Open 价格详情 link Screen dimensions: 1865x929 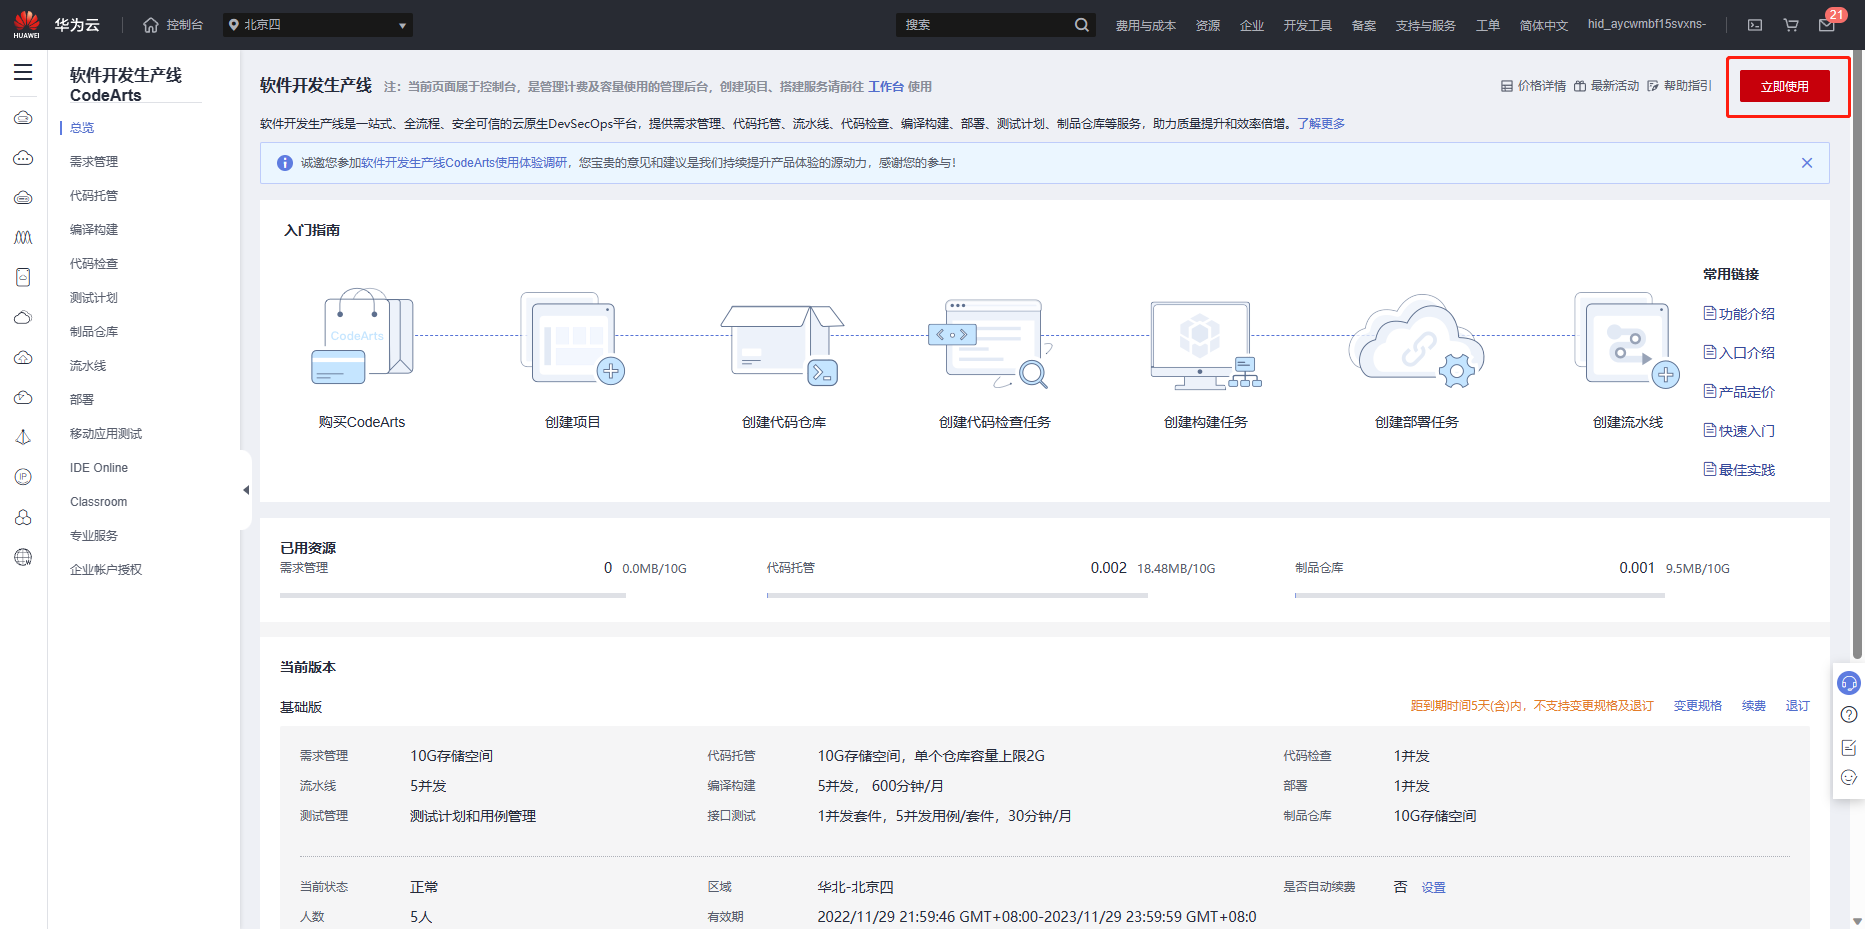pos(1534,86)
